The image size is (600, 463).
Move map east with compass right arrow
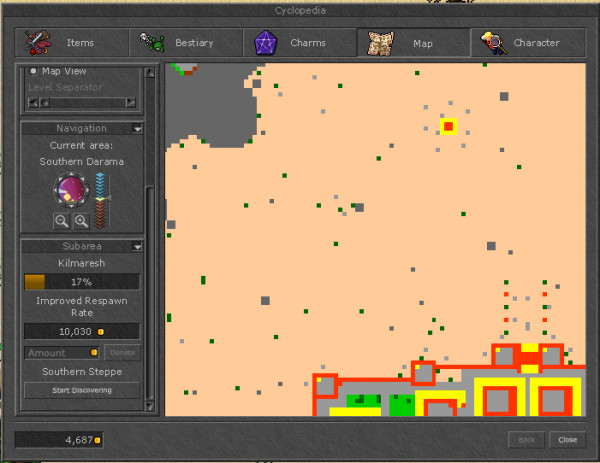coord(87,190)
